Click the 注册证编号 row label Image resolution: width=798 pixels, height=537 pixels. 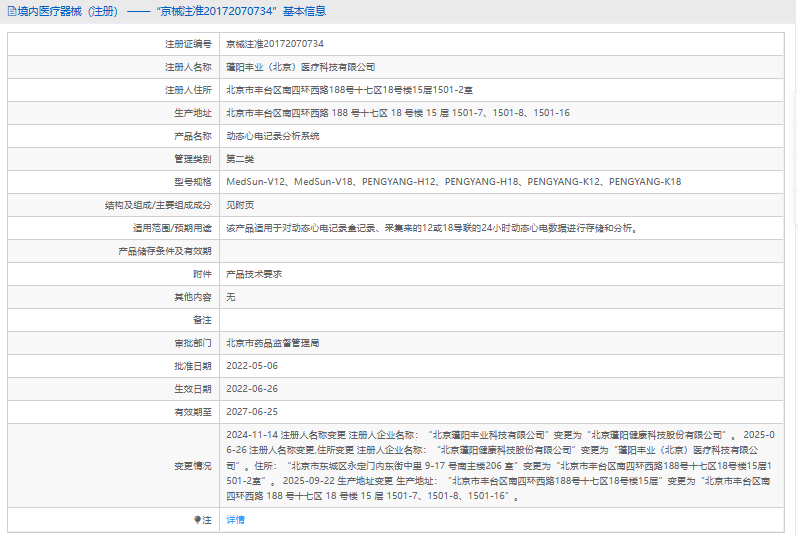pos(188,44)
